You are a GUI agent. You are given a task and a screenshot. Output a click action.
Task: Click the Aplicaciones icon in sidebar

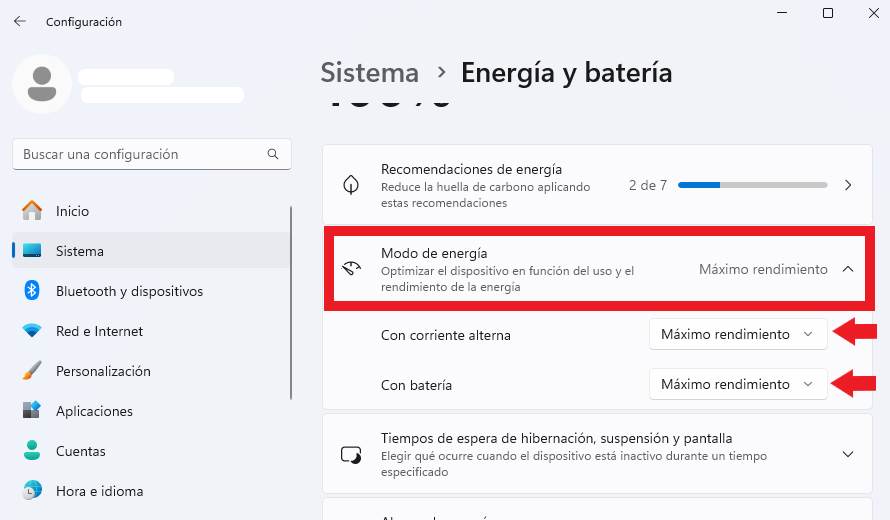click(x=32, y=410)
